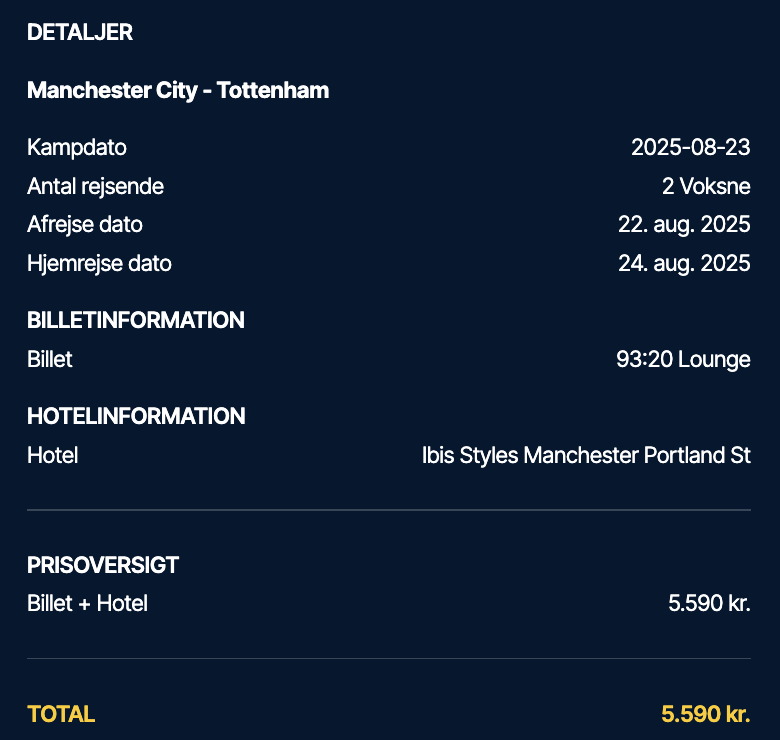
Task: Click the DETALJER heading
Action: (x=80, y=32)
